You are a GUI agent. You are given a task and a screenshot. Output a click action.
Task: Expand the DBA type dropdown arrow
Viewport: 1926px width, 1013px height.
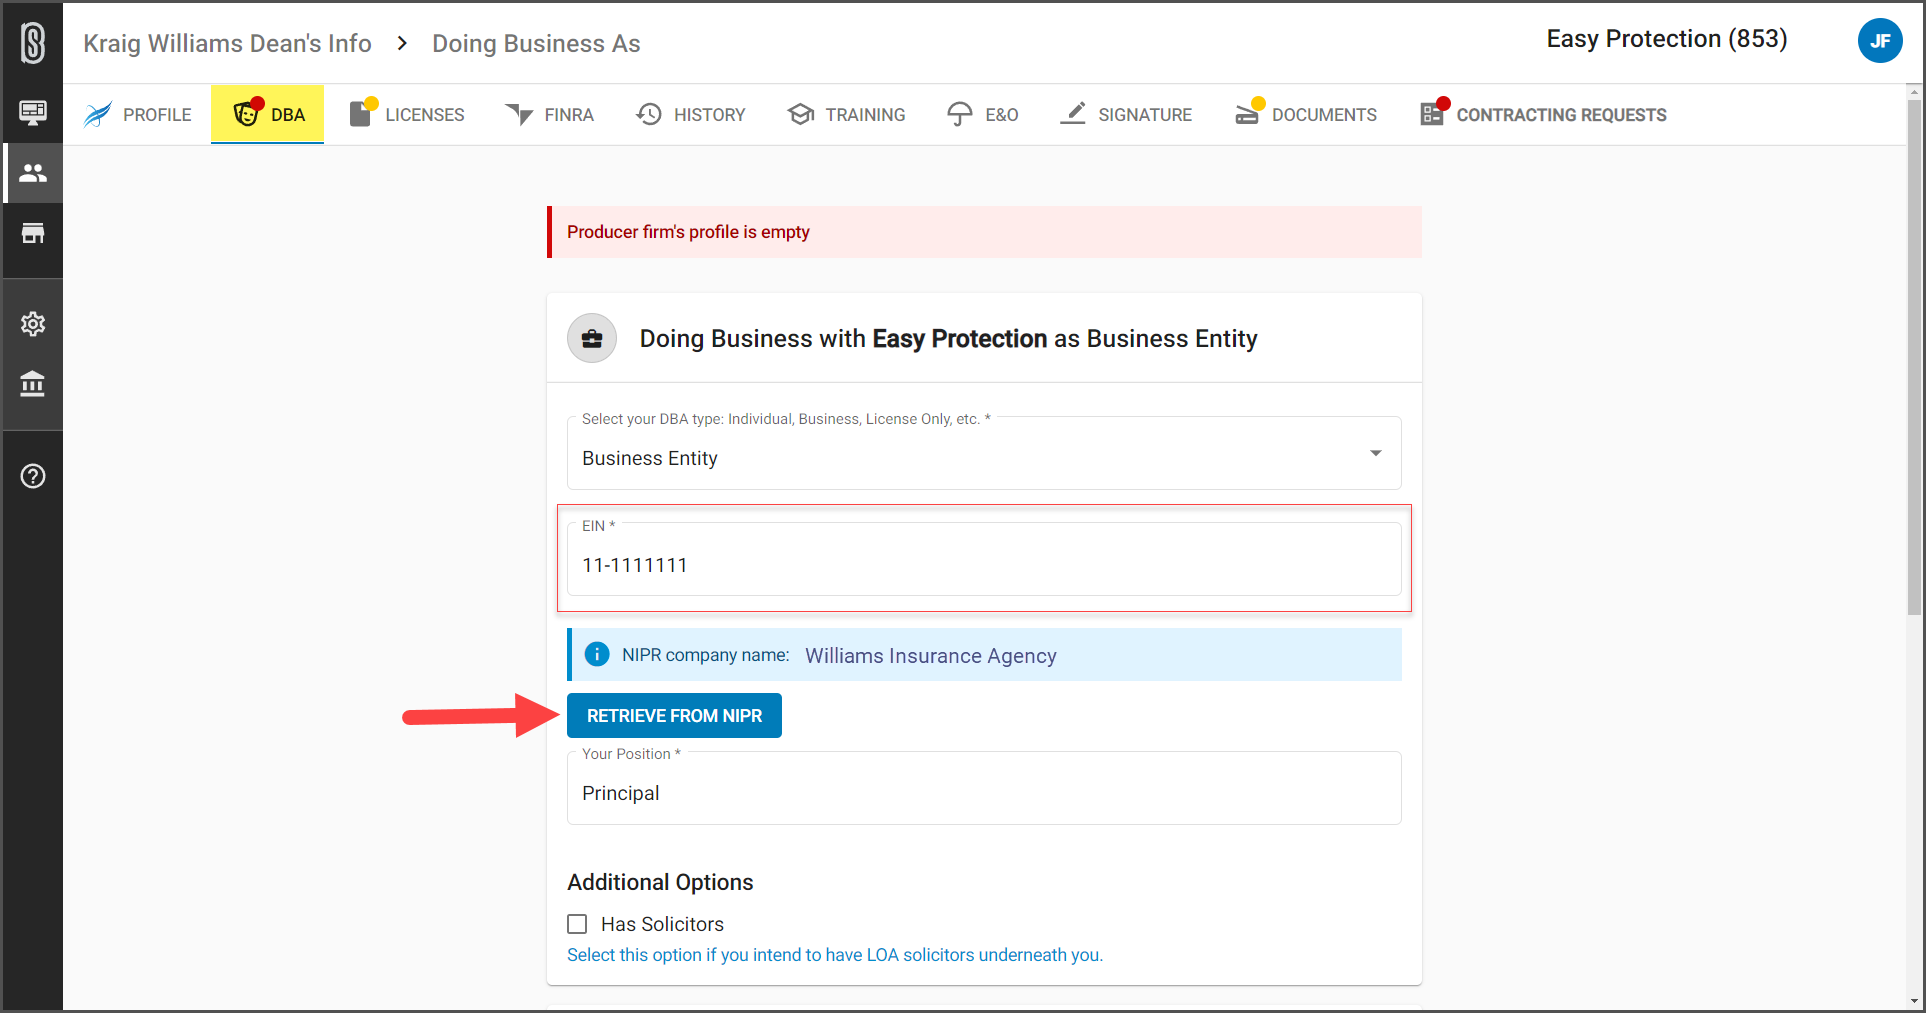pyautogui.click(x=1376, y=453)
